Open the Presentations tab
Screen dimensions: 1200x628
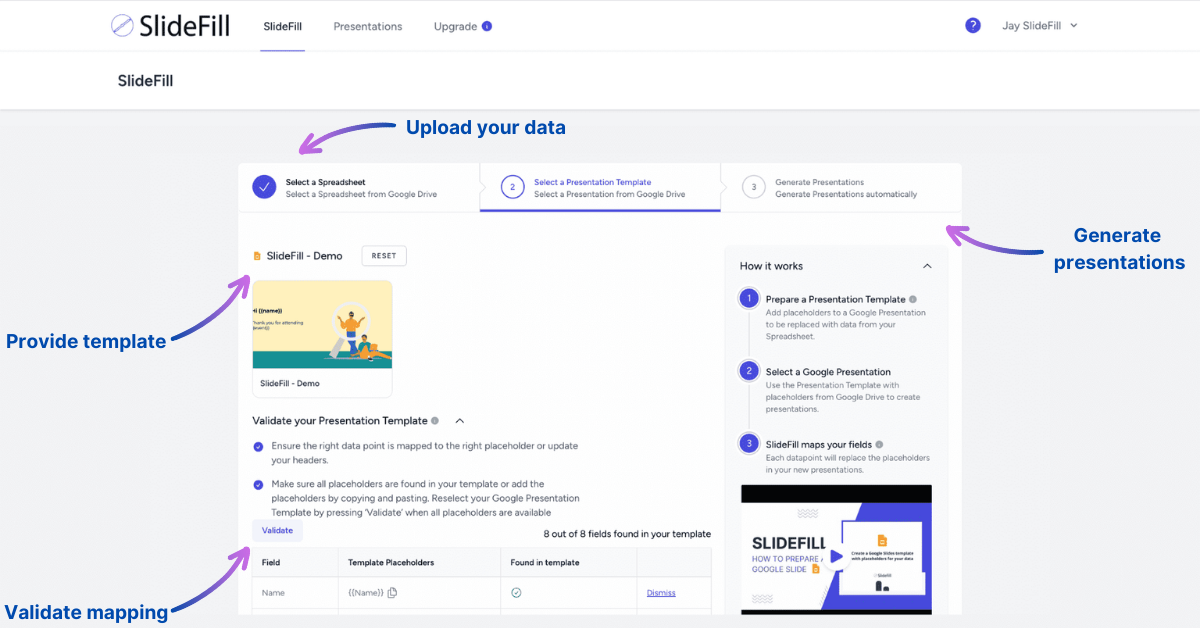[x=368, y=27]
